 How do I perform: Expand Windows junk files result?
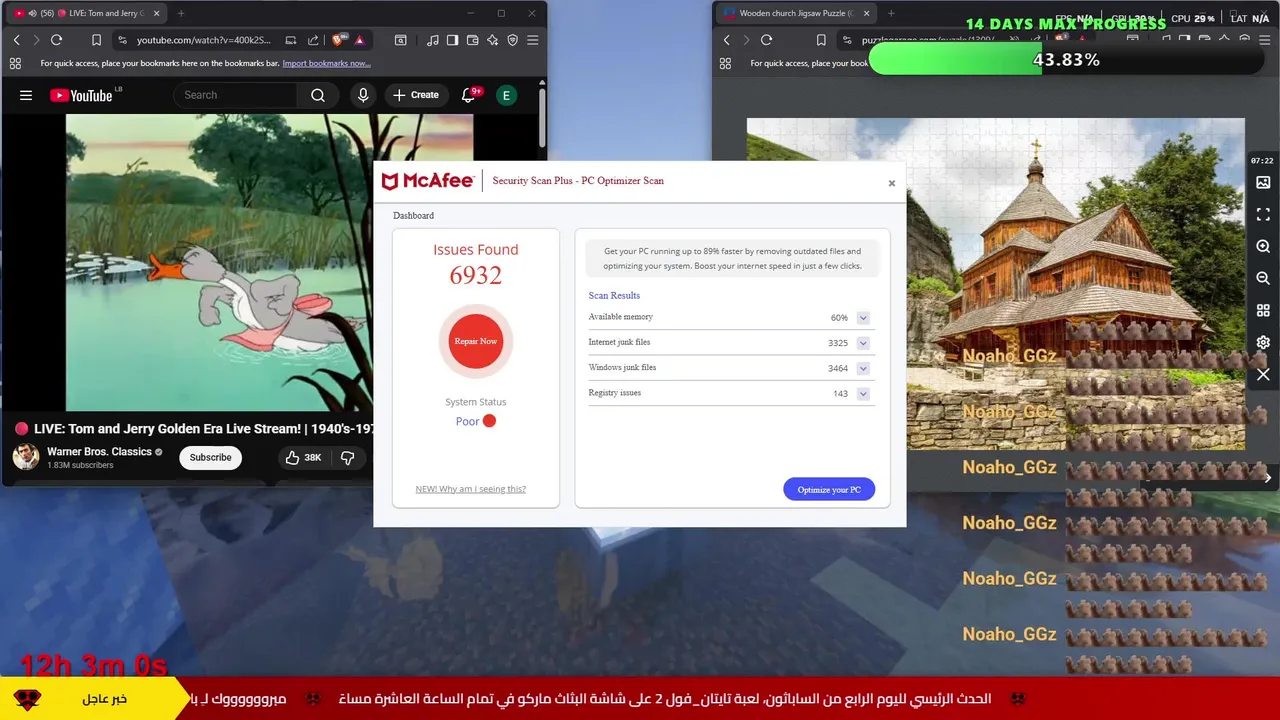[x=862, y=368]
